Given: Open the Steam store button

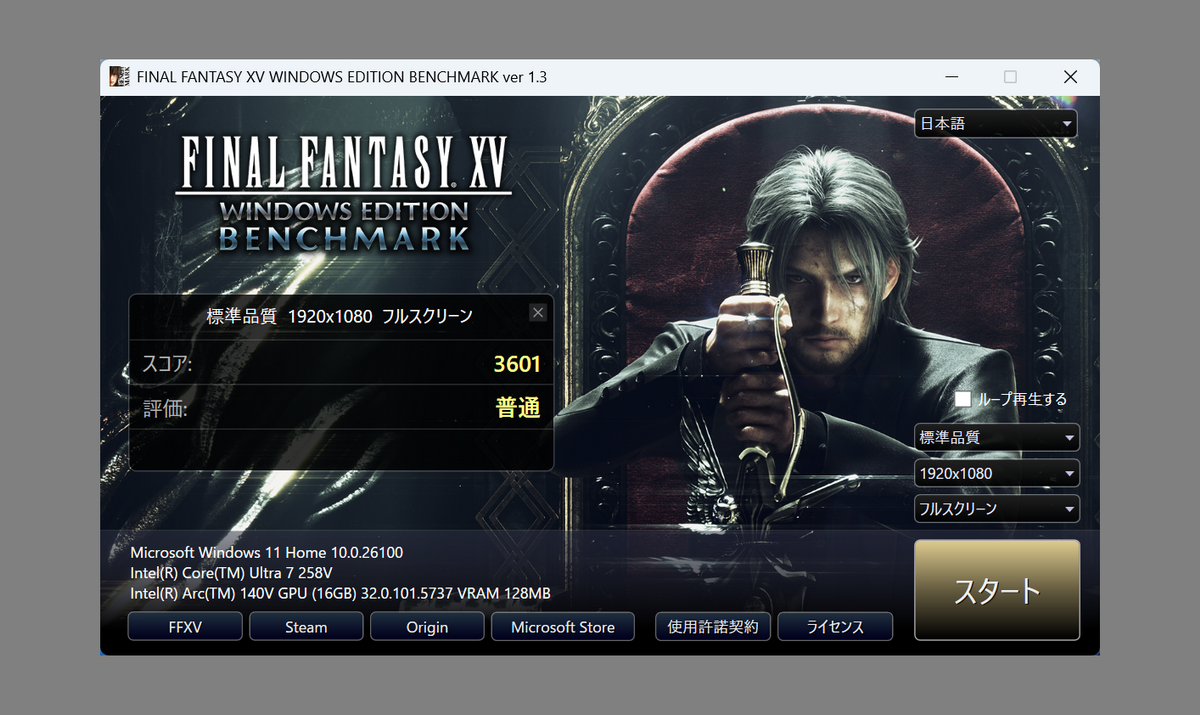Looking at the screenshot, I should tap(306, 627).
